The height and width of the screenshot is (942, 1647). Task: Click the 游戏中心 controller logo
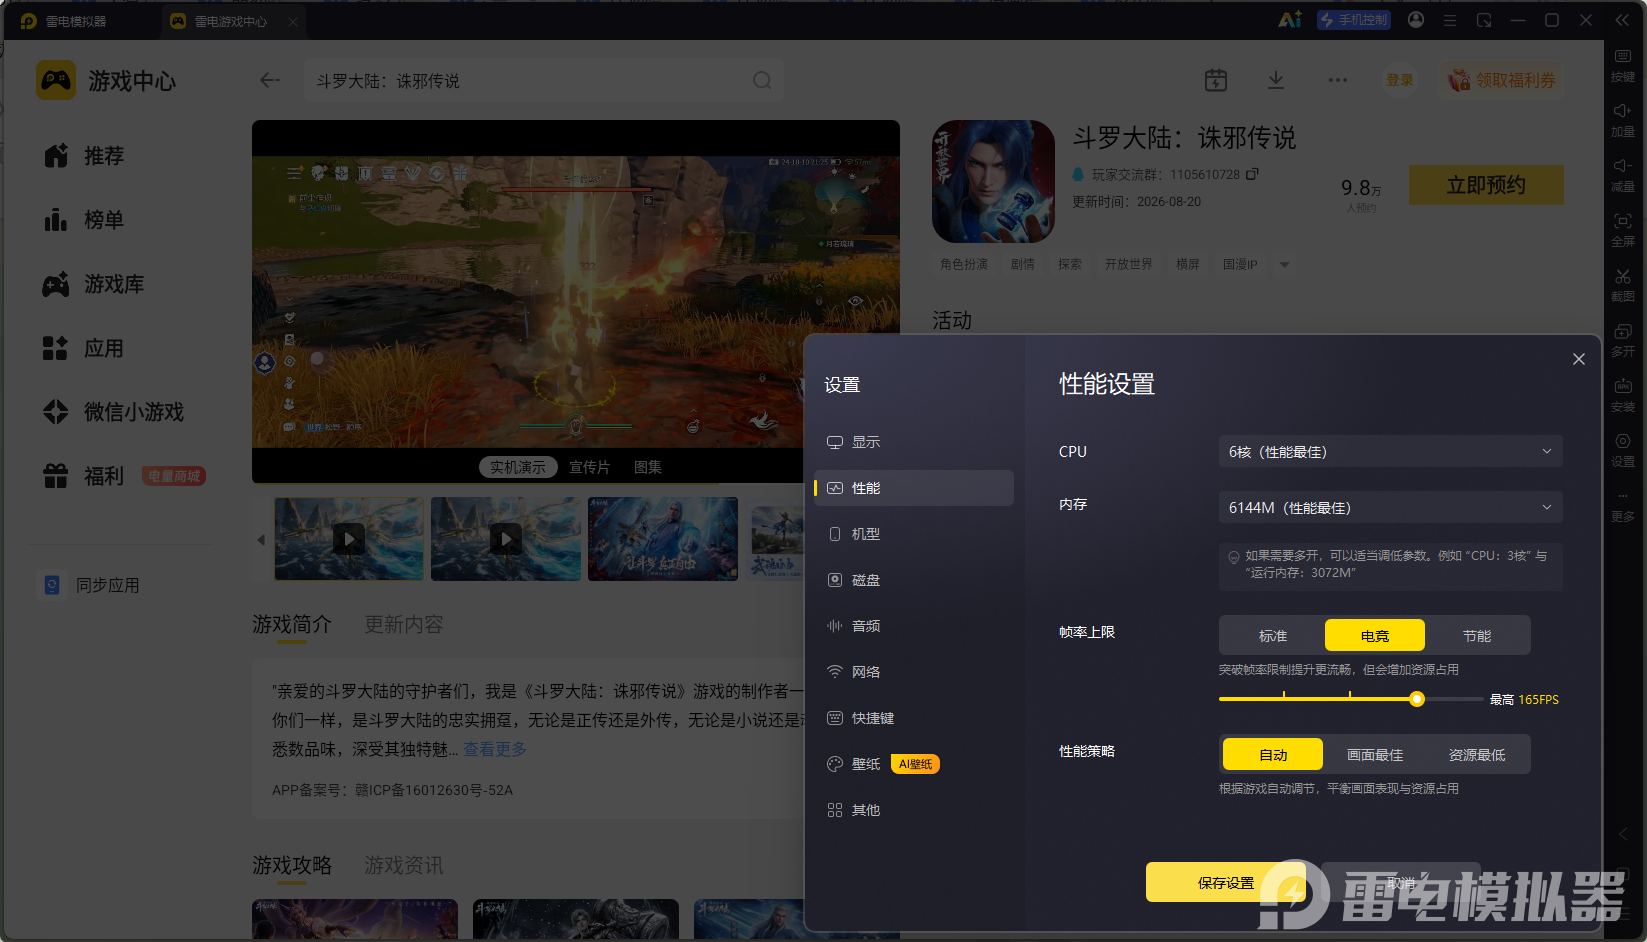pyautogui.click(x=56, y=80)
